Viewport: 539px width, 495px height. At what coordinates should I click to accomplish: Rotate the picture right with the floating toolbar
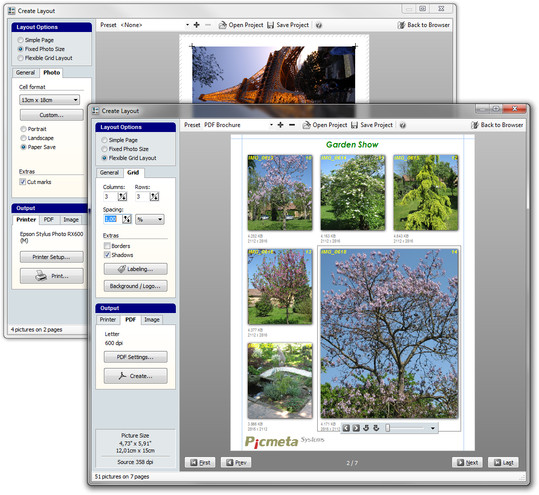[x=376, y=428]
